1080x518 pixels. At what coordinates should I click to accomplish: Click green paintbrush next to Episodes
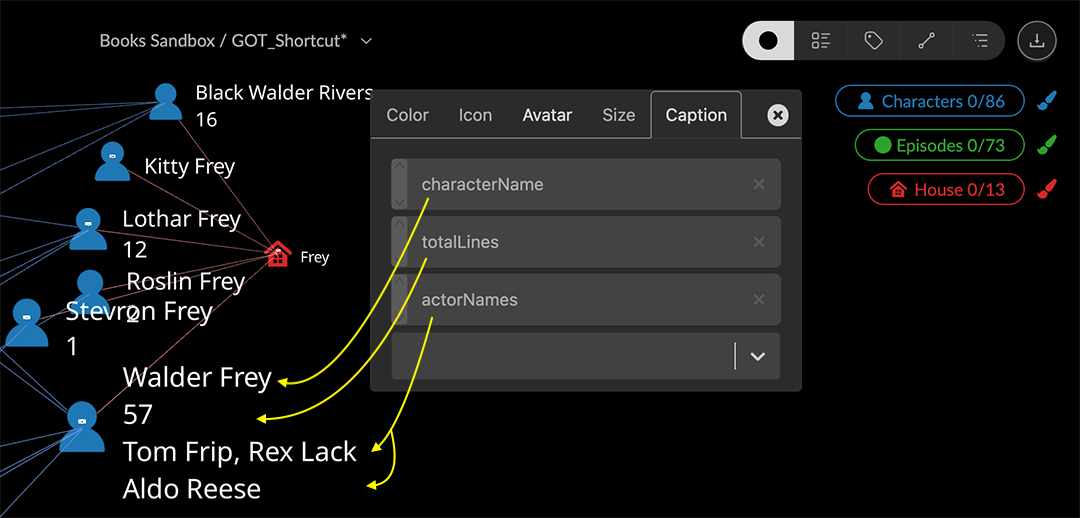coord(1046,146)
